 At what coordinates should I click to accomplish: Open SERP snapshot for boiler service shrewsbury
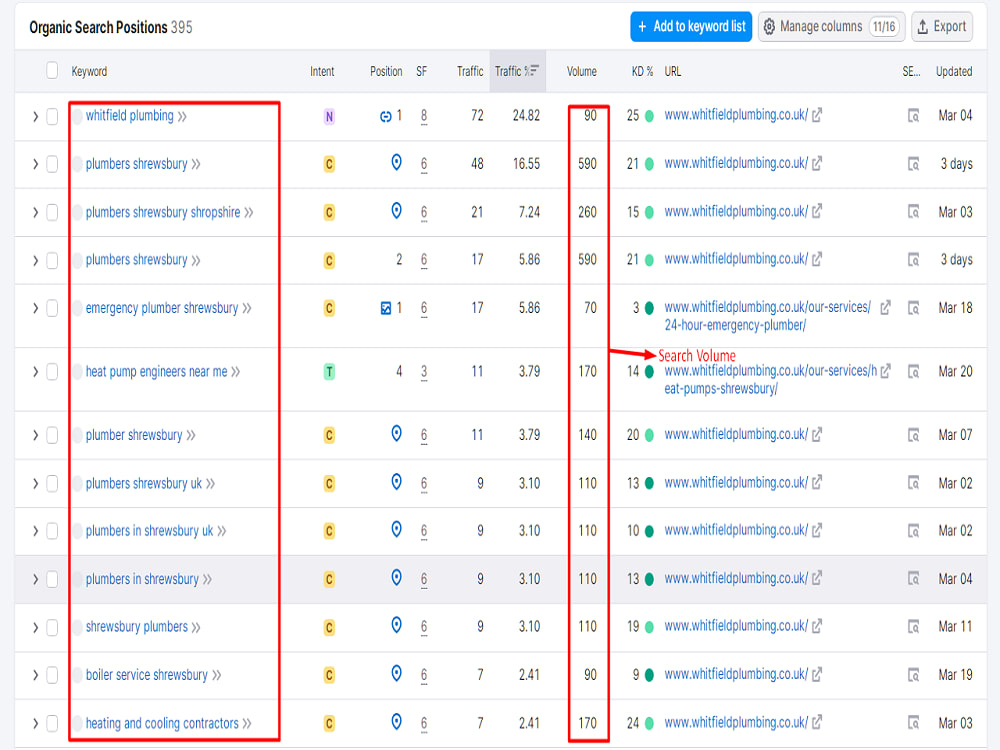tap(913, 675)
